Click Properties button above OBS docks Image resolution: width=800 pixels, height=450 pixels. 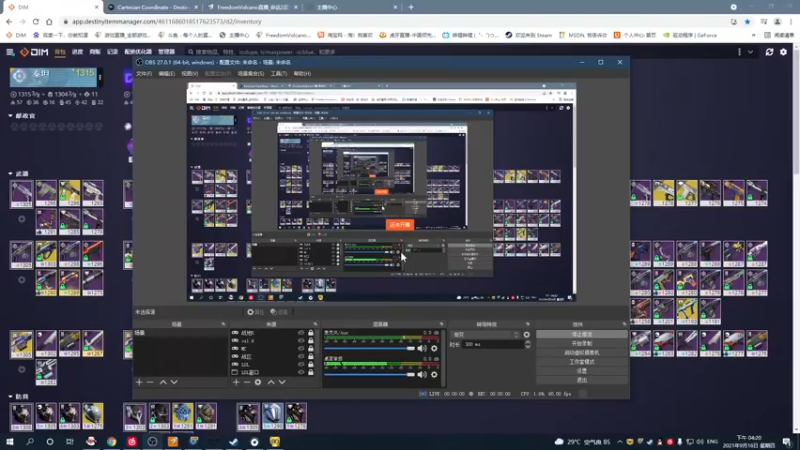[256, 312]
